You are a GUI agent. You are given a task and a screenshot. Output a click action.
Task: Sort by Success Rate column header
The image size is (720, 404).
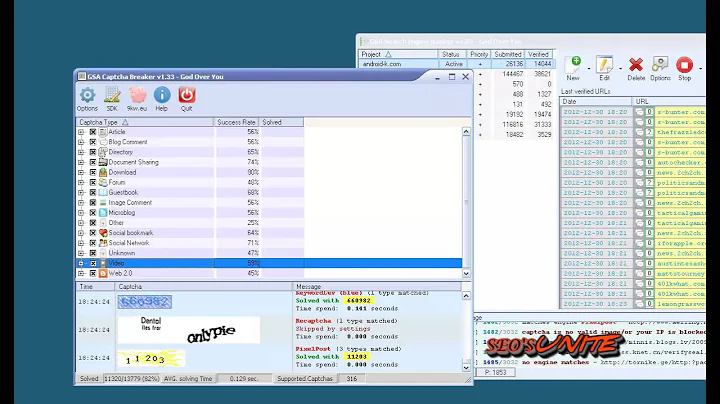pyautogui.click(x=236, y=122)
